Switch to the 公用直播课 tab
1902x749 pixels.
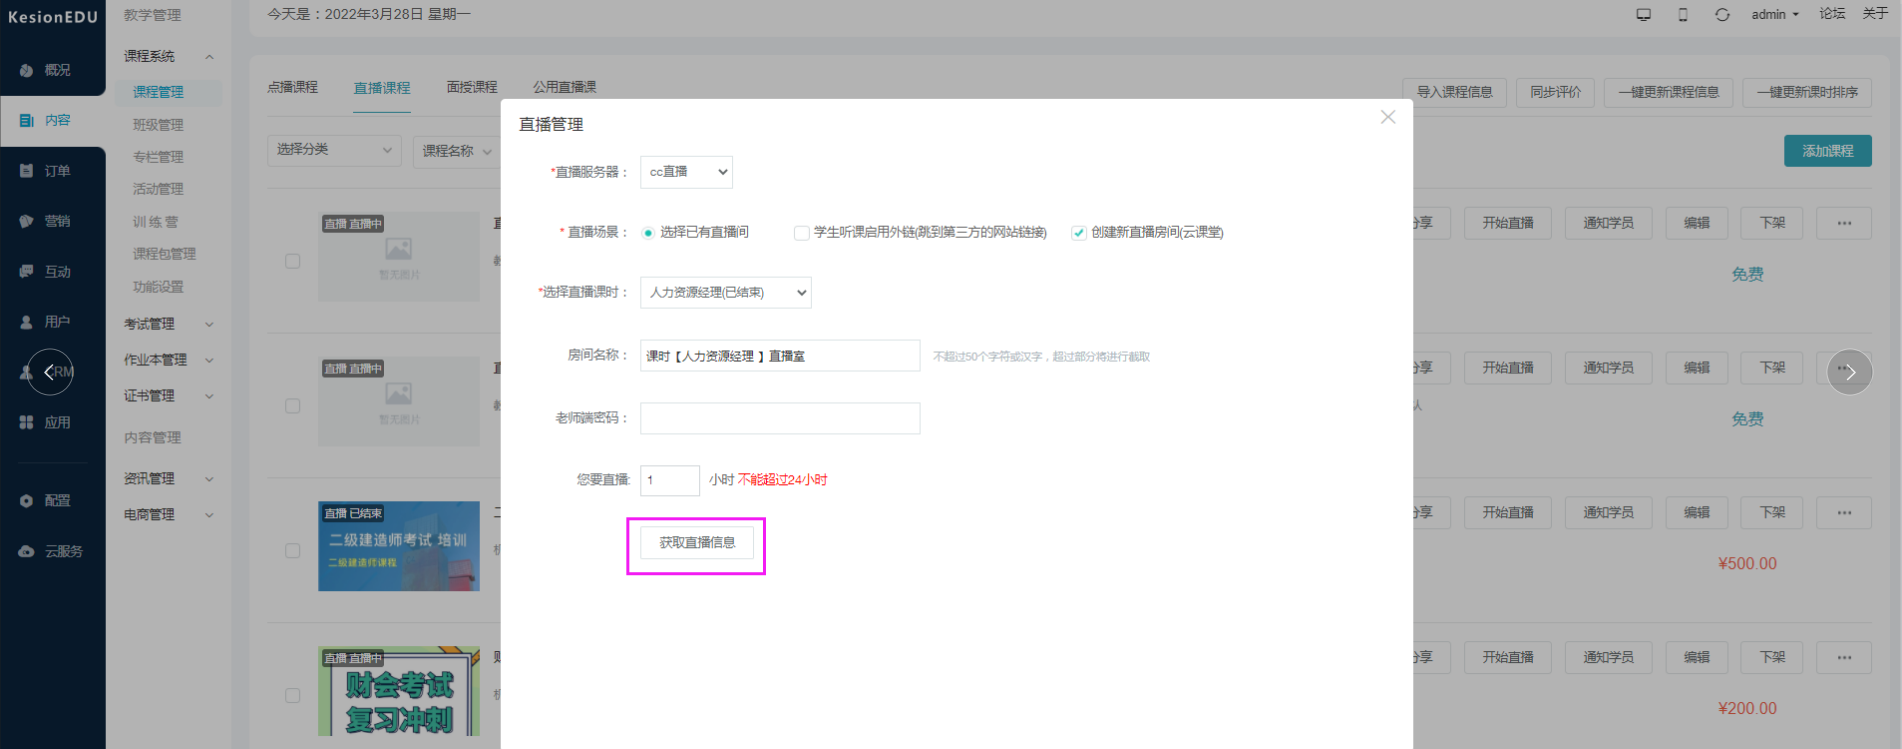click(x=564, y=88)
